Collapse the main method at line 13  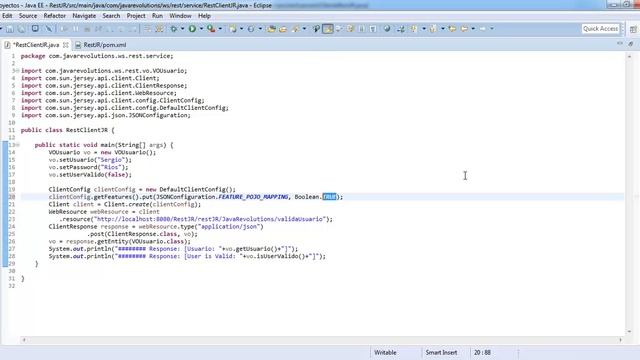click(x=18, y=145)
